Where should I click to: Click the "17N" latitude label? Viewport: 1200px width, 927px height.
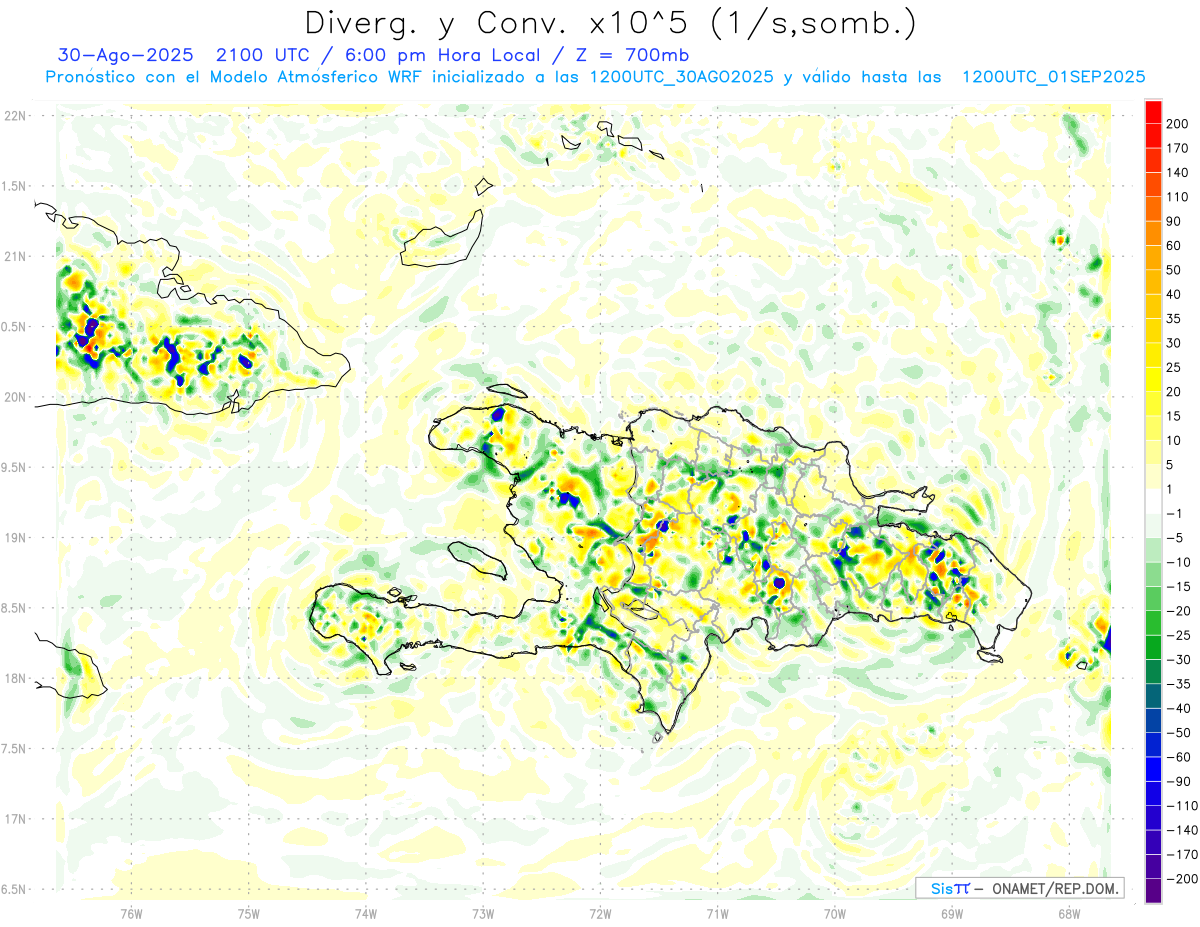pyautogui.click(x=14, y=819)
